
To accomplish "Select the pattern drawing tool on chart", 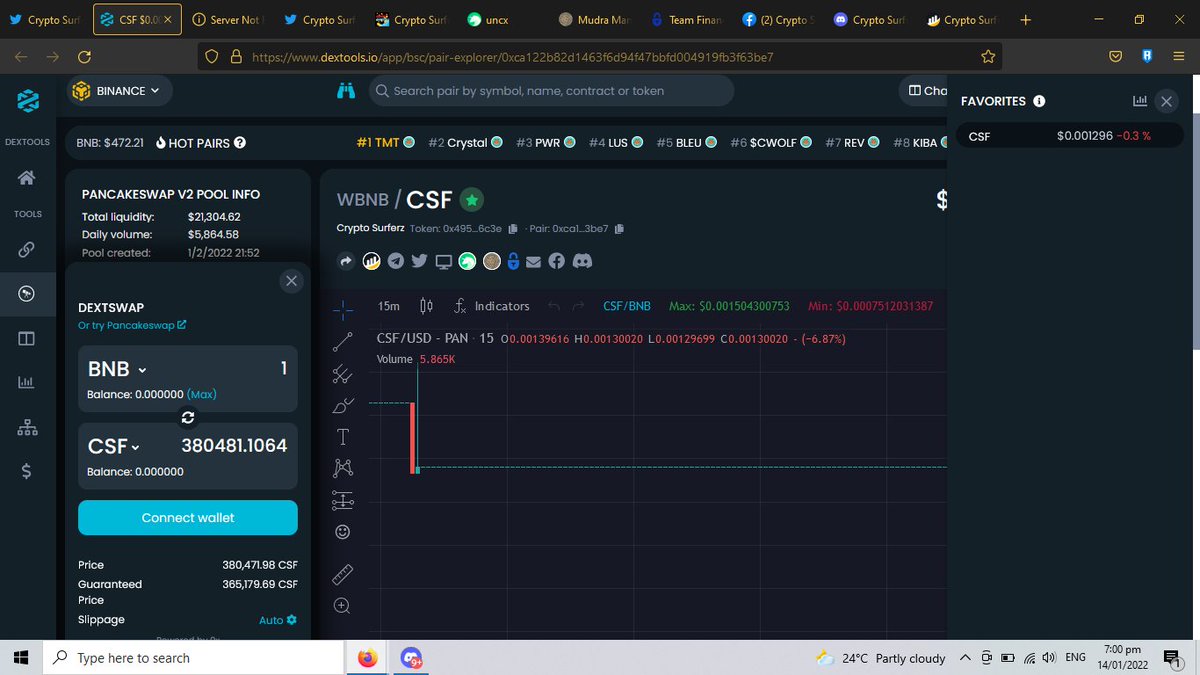I will coord(343,468).
